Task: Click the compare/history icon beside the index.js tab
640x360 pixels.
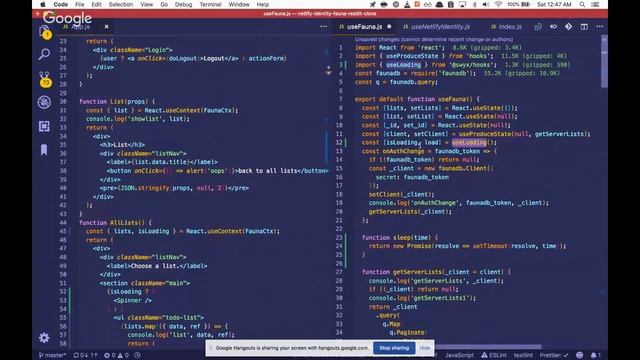Action: click(538, 27)
